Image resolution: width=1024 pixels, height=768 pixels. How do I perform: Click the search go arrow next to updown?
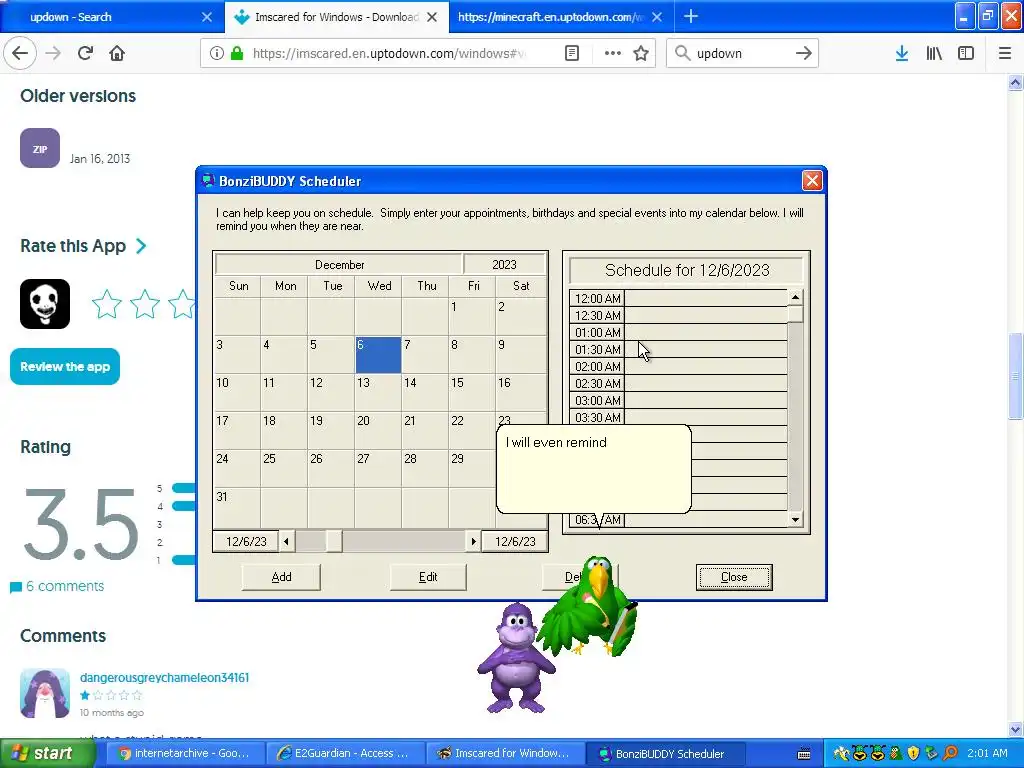point(803,53)
